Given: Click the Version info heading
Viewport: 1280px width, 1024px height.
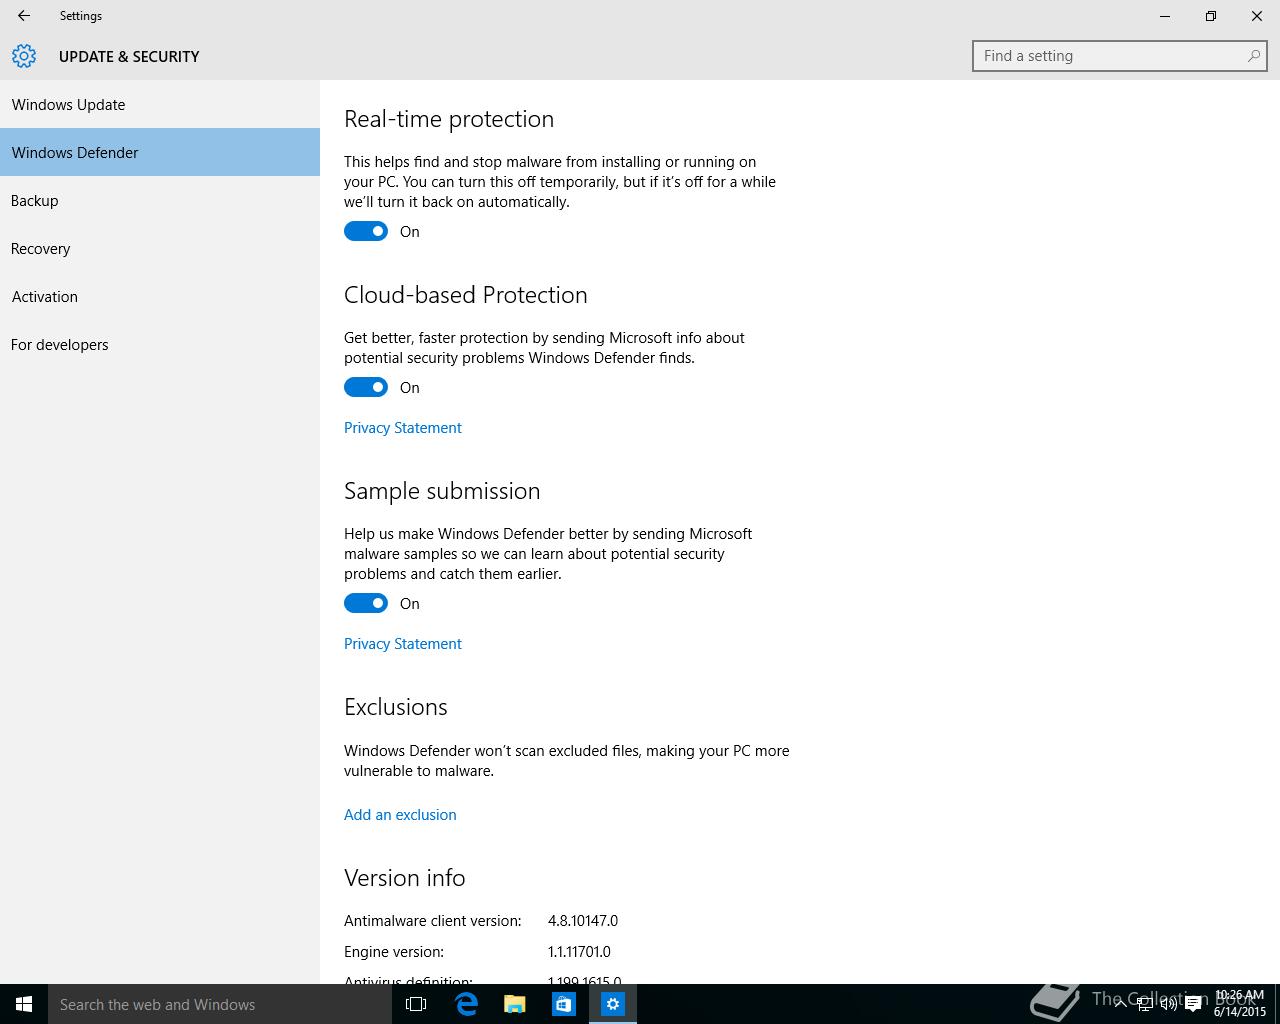Looking at the screenshot, I should pyautogui.click(x=405, y=878).
